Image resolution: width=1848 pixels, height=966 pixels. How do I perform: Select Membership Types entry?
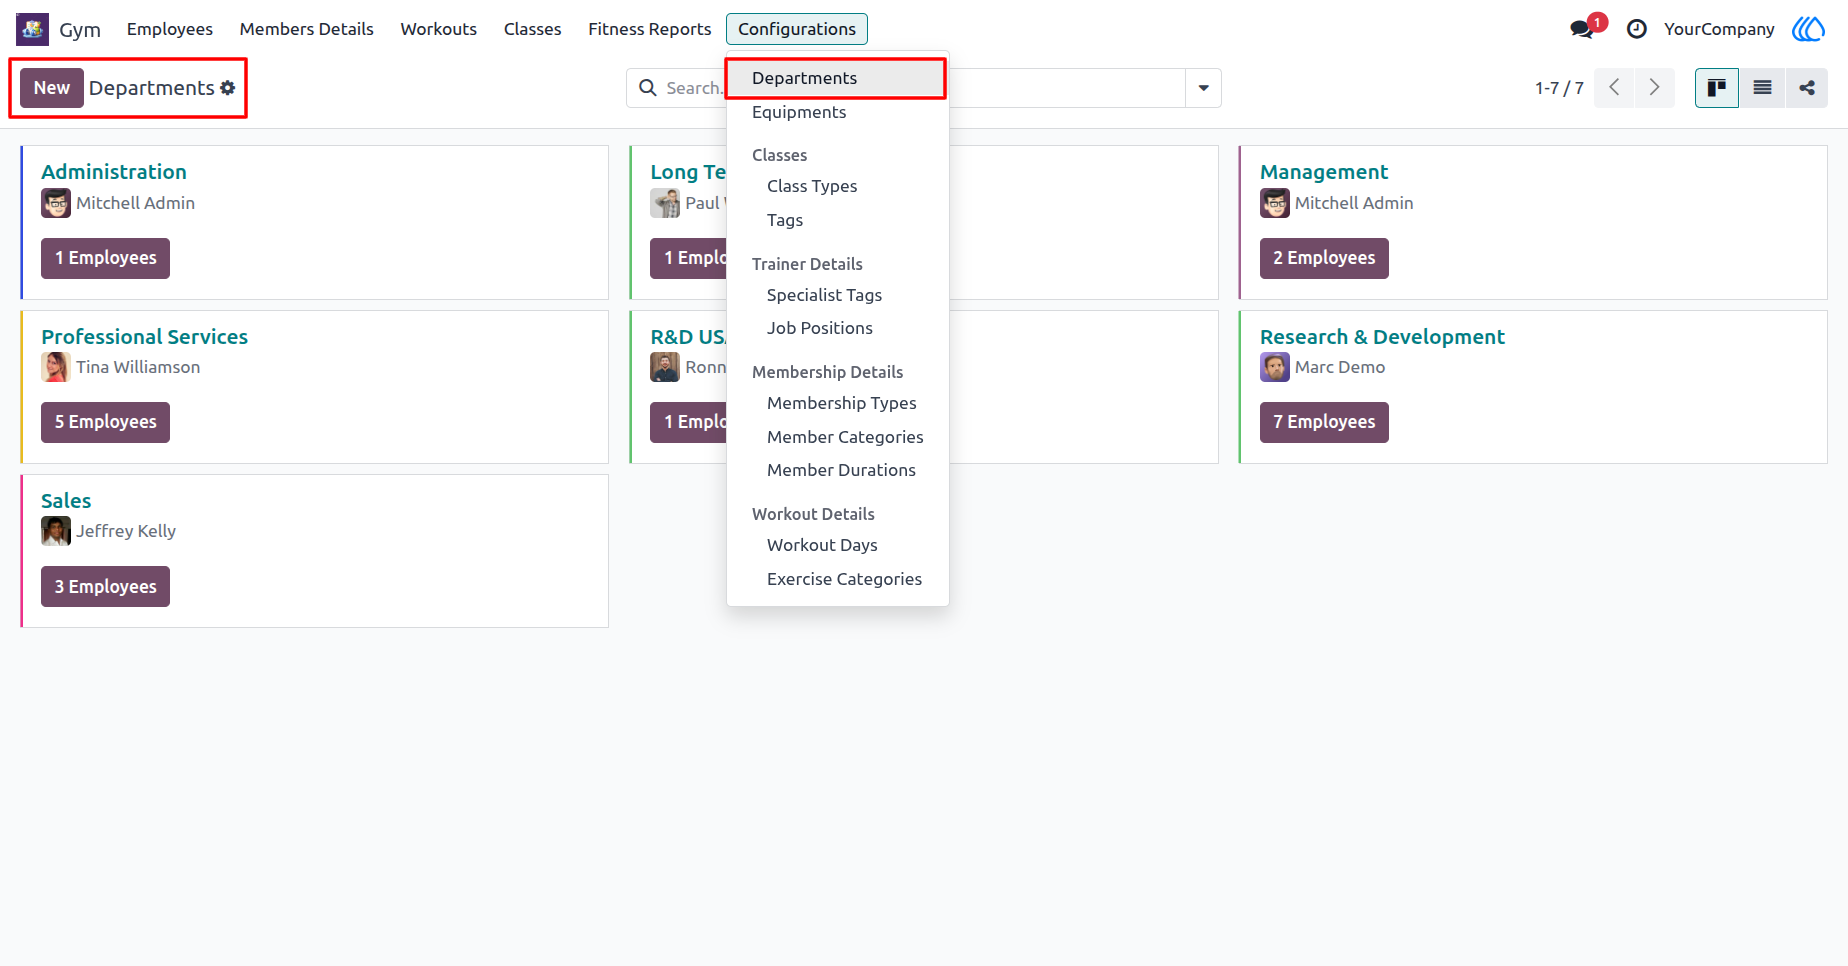click(837, 403)
